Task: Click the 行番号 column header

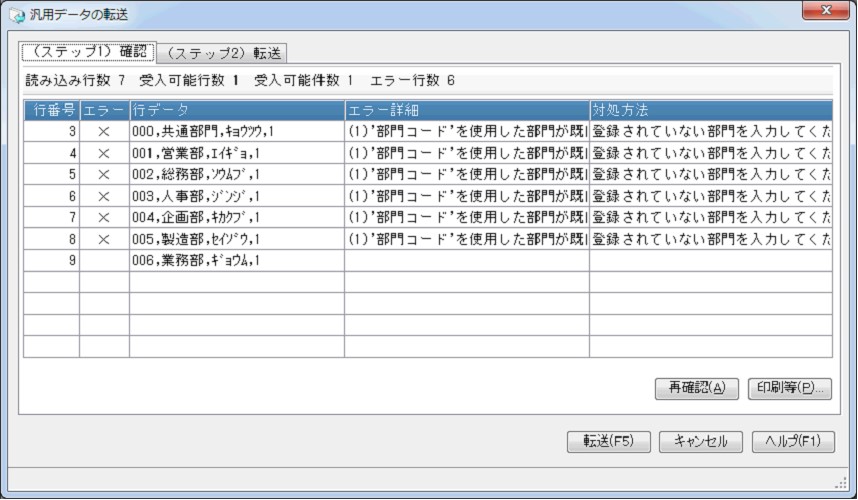Action: pos(51,109)
